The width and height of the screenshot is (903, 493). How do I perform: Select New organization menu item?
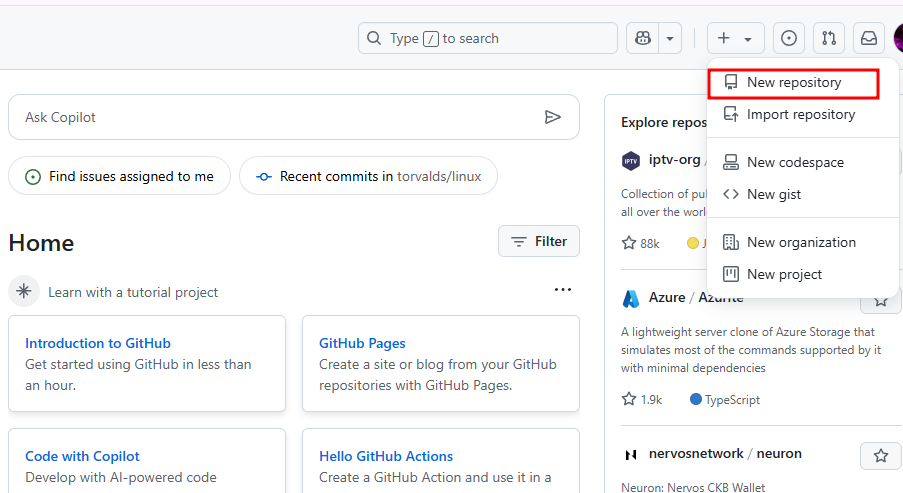(x=801, y=242)
